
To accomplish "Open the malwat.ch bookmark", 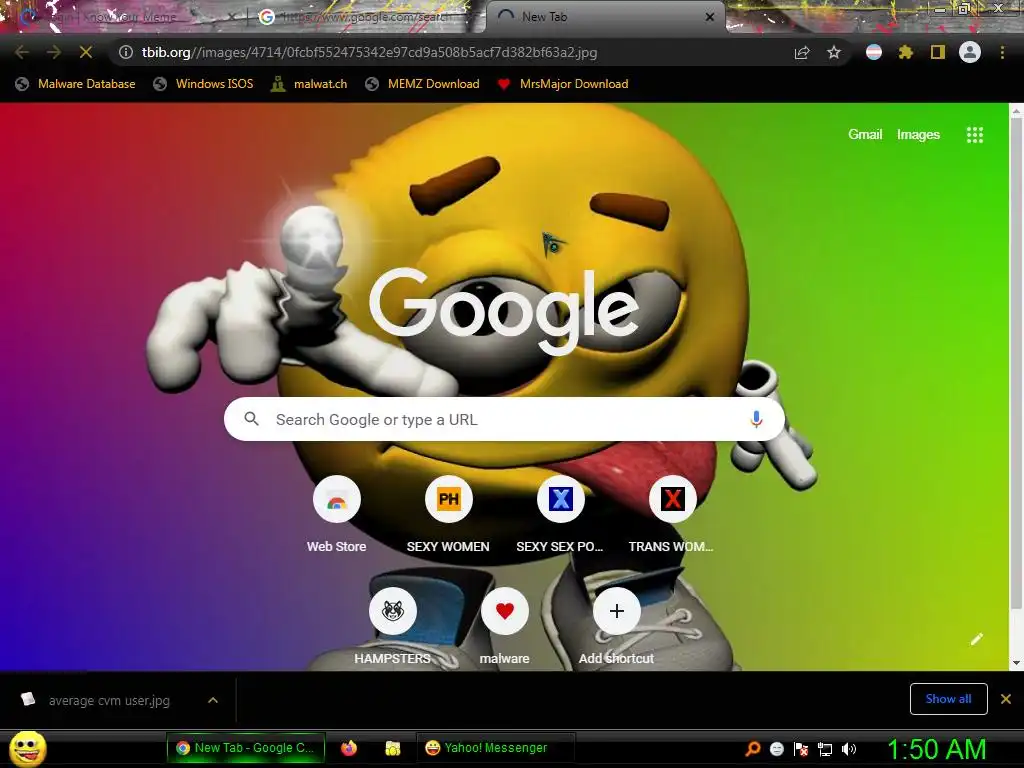I will 310,84.
